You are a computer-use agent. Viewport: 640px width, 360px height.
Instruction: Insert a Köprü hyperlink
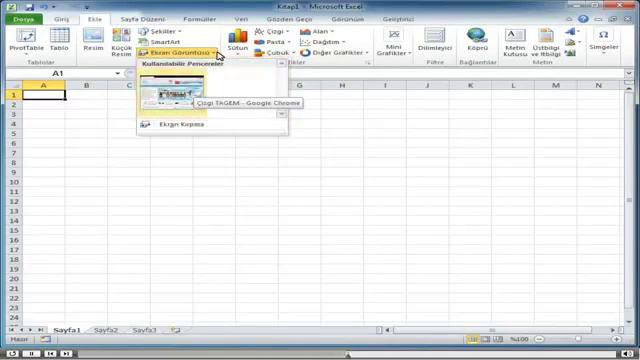click(477, 40)
